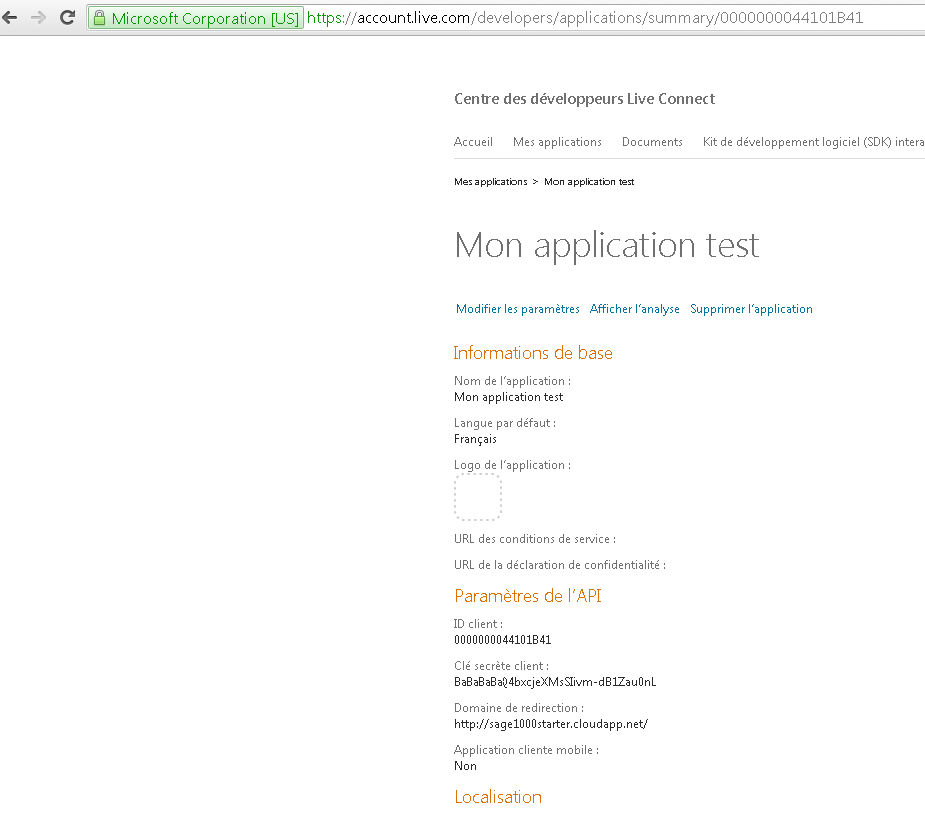
Task: Open the Accueil tab
Action: (473, 142)
